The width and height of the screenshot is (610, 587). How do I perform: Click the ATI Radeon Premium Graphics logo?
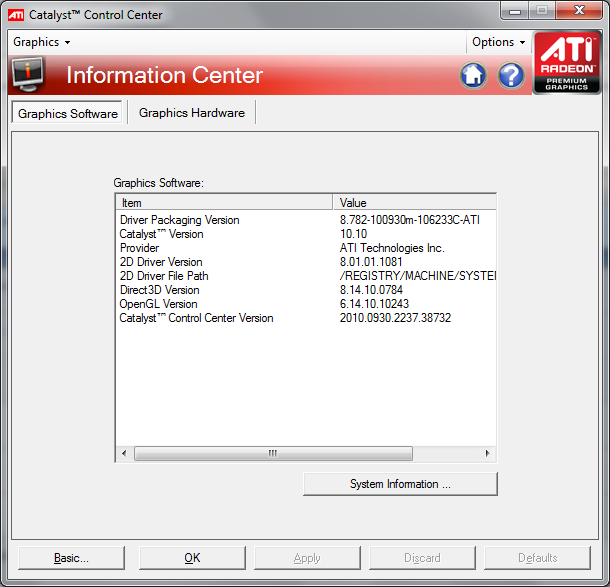(x=567, y=63)
